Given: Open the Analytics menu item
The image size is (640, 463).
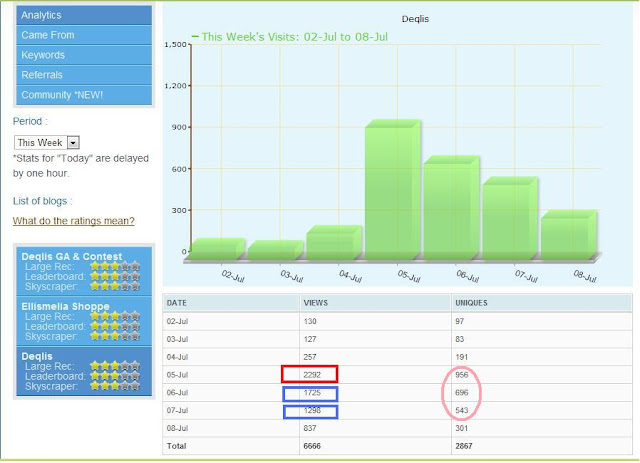Looking at the screenshot, I should 84,15.
